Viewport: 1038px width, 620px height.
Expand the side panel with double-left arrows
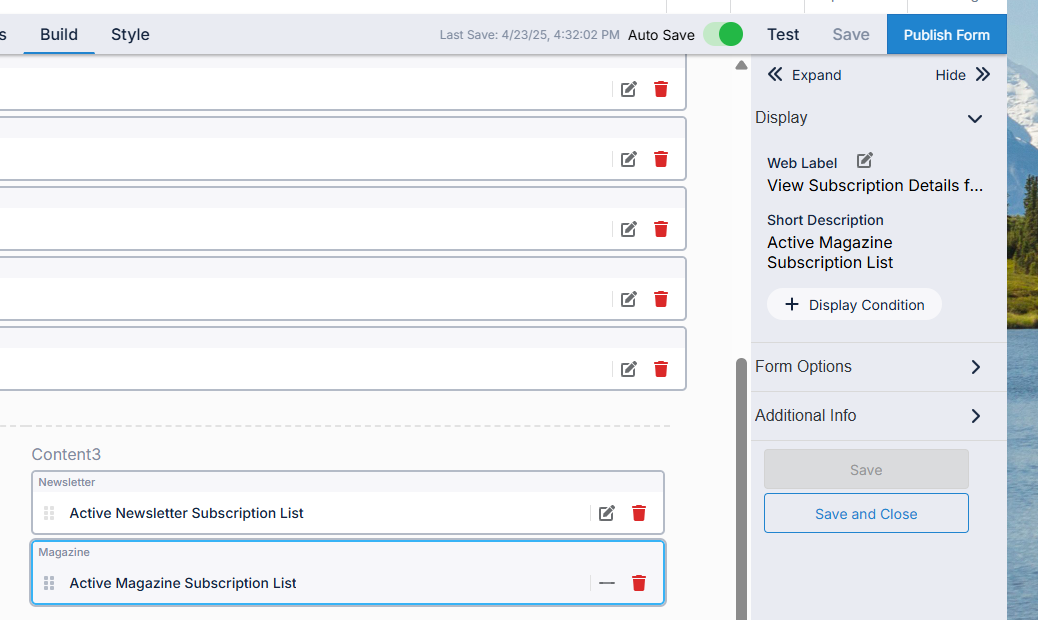tap(803, 75)
